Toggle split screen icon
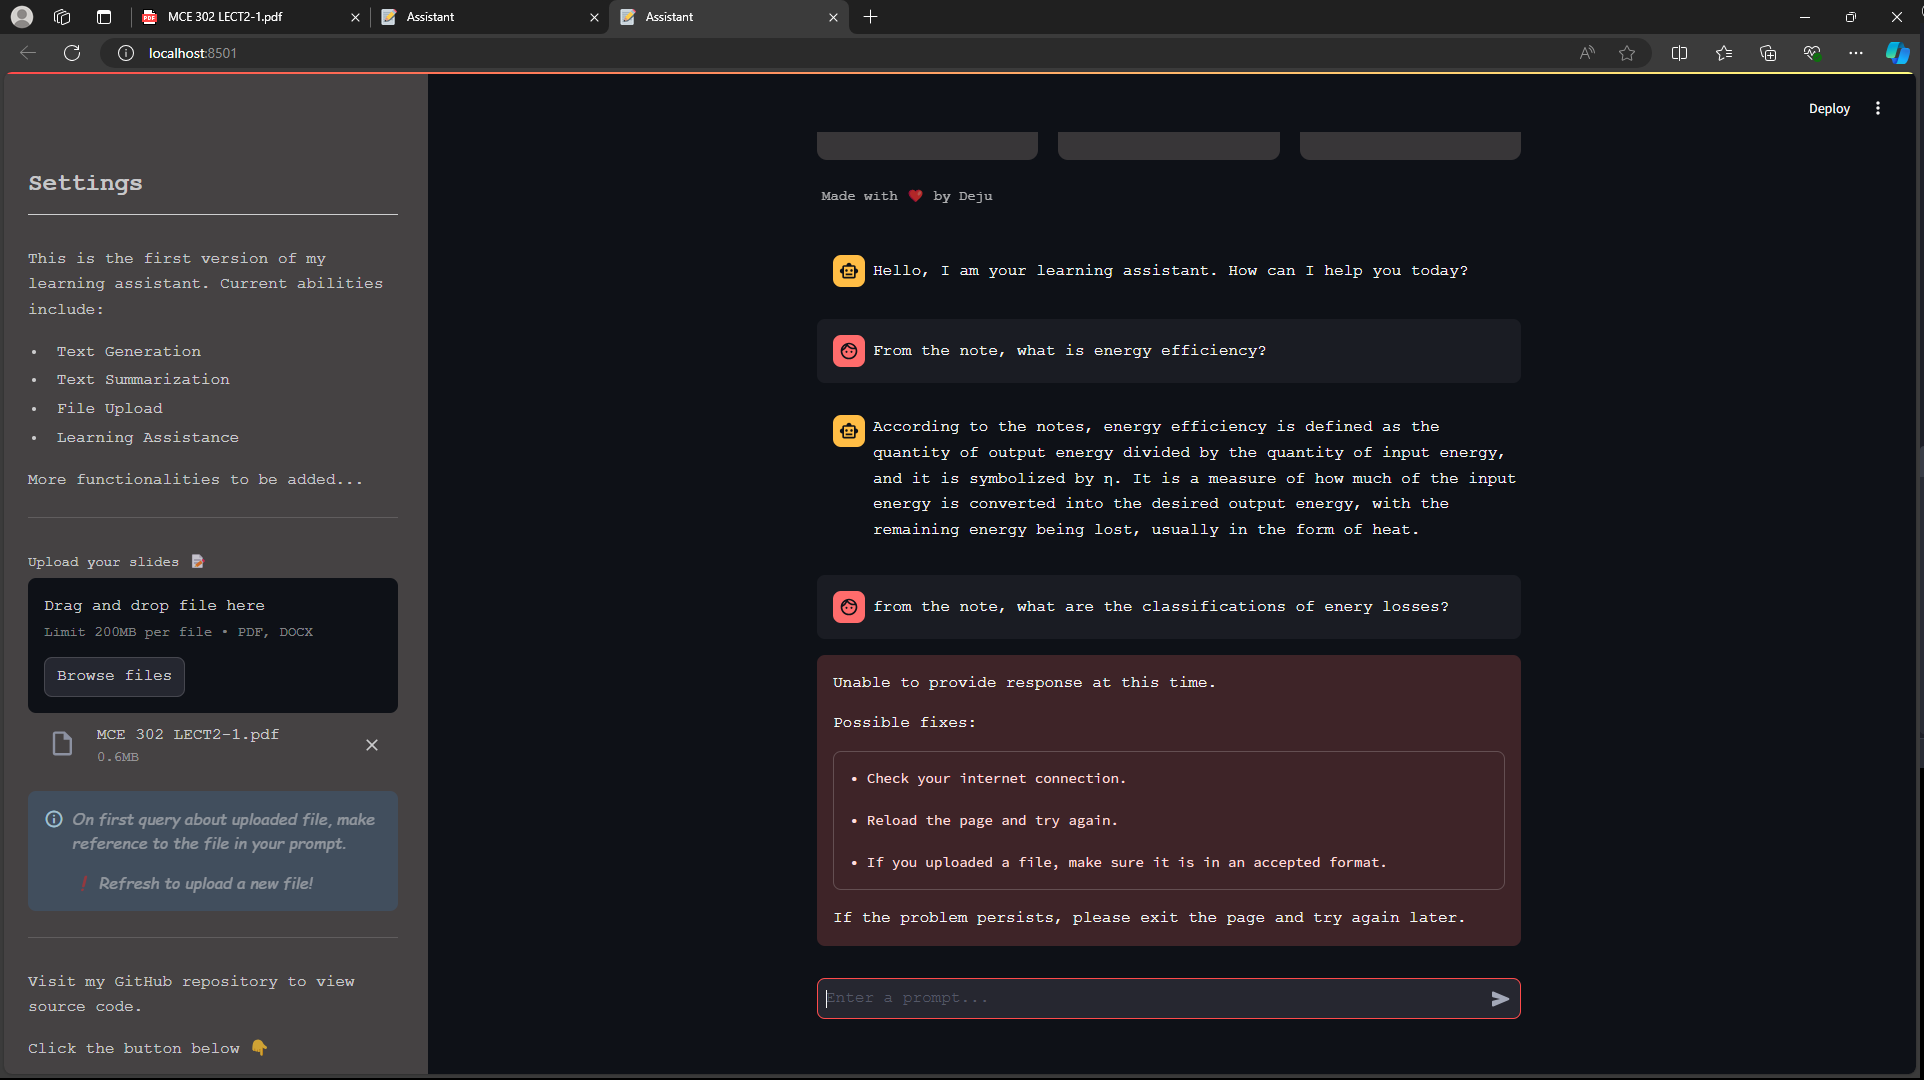Screen dimensions: 1924x1080 1679,53
